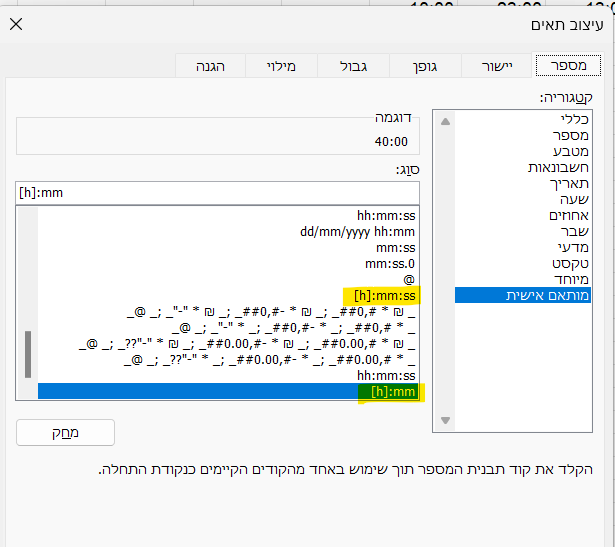615x547 pixels.
Task: Select the mm:ss format
Action: (228, 248)
